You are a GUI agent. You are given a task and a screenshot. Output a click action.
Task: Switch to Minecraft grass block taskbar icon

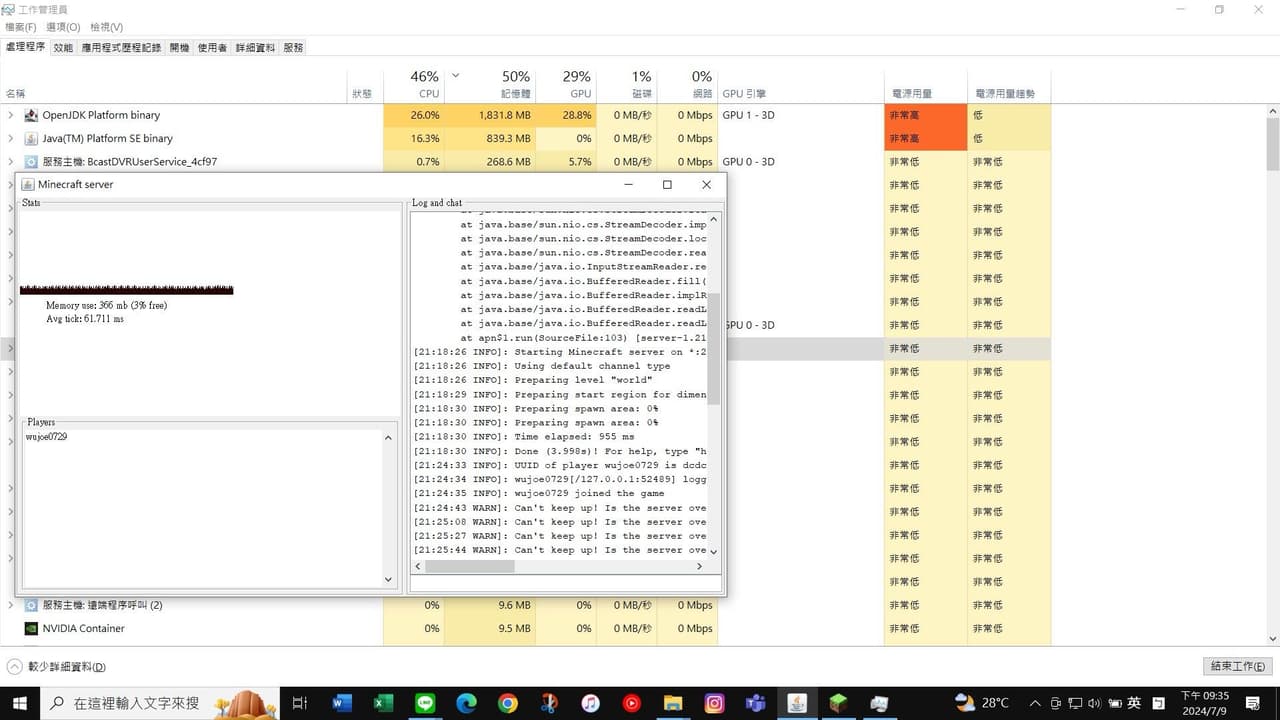[x=839, y=703]
